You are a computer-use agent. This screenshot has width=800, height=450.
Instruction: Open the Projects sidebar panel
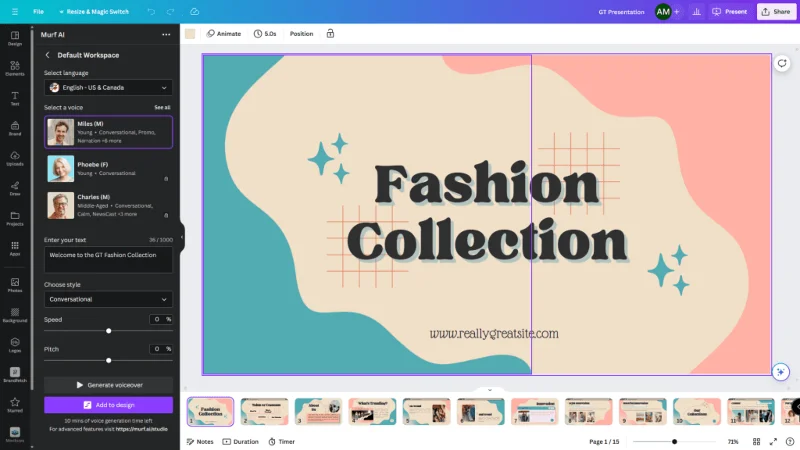pos(15,218)
